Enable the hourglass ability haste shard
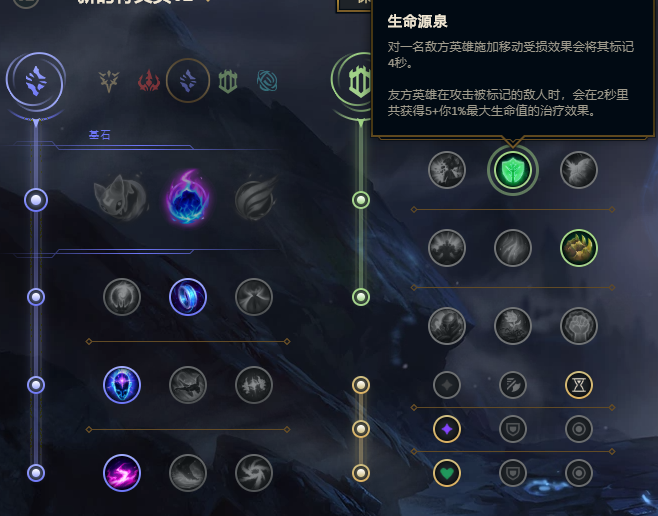 (x=579, y=385)
